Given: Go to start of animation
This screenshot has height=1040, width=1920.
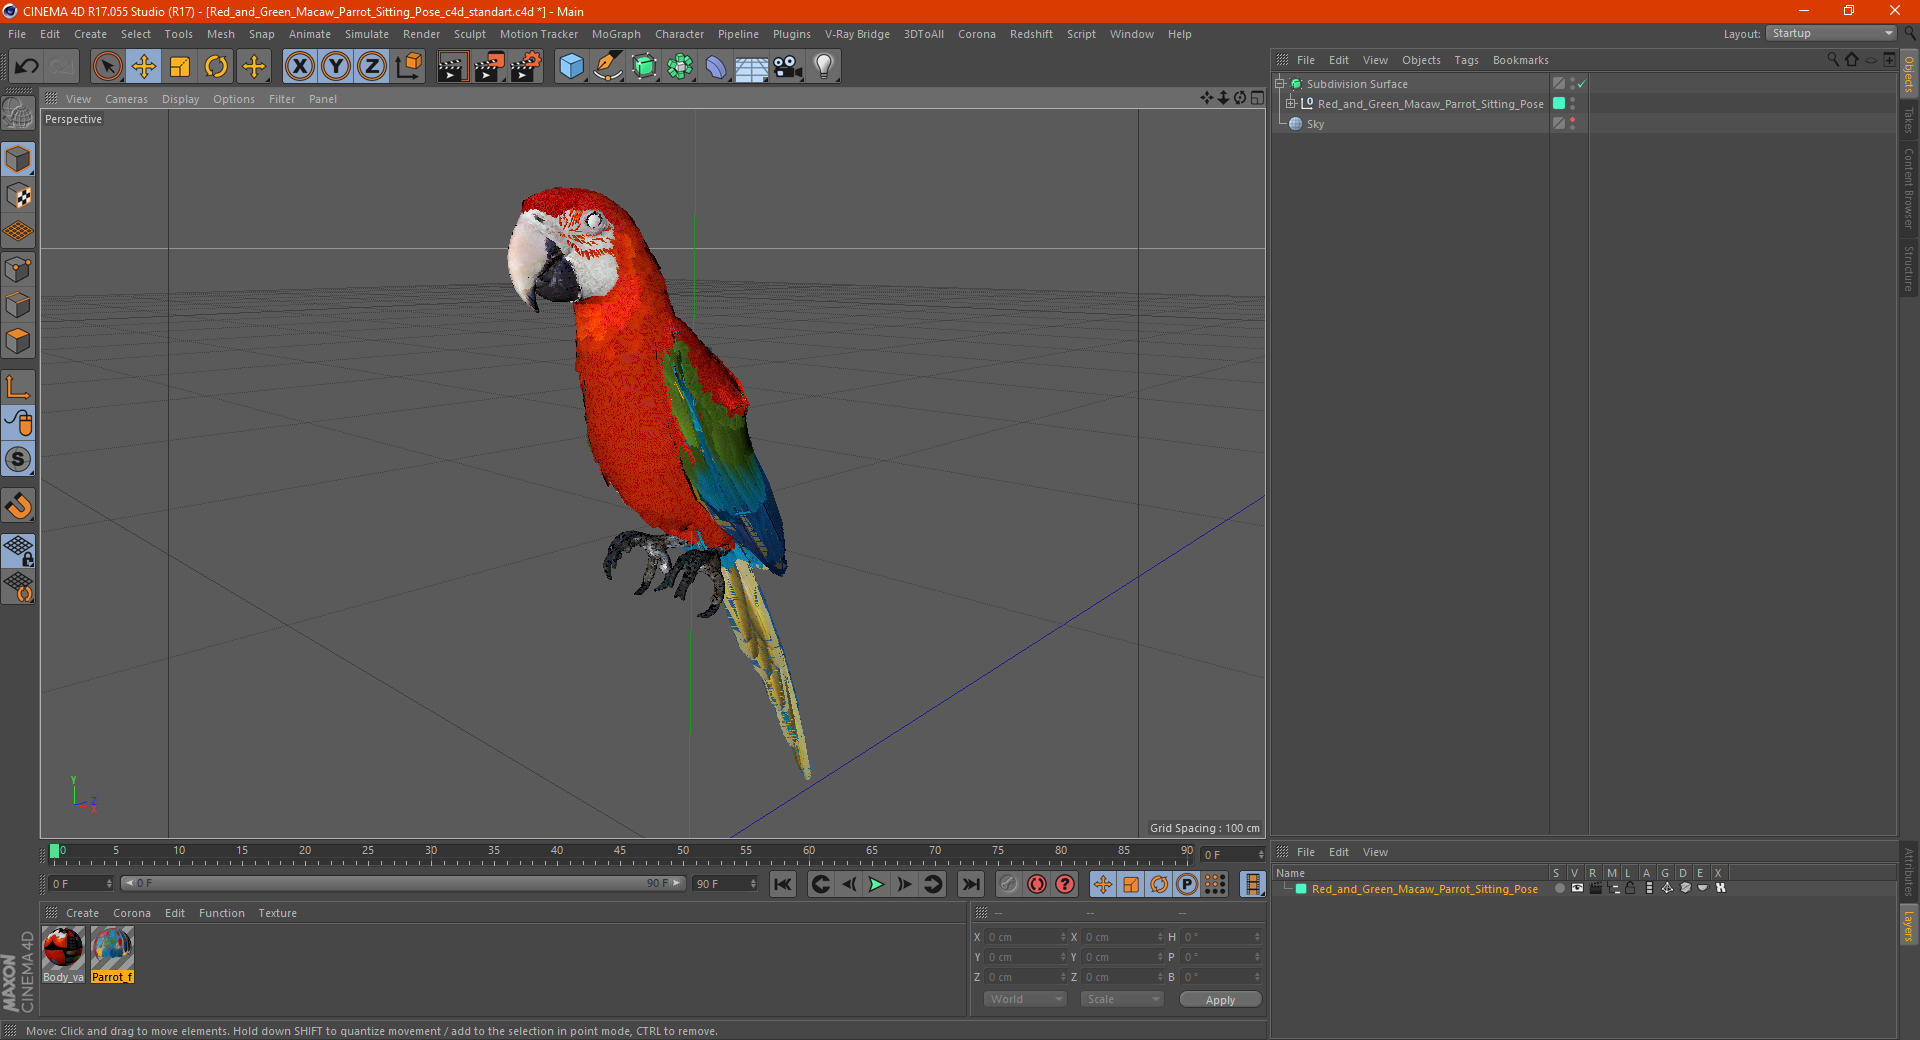Looking at the screenshot, I should pos(783,884).
